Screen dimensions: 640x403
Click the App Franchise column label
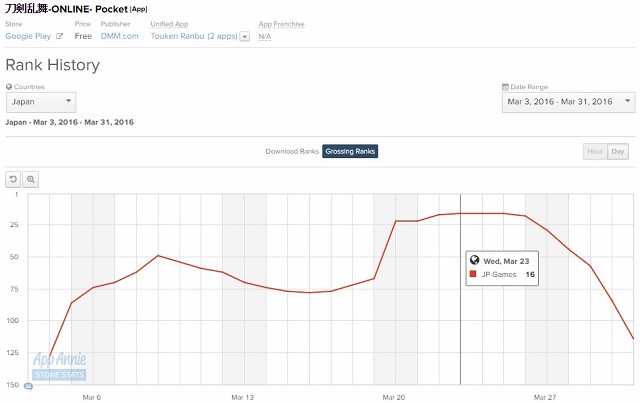pos(282,24)
